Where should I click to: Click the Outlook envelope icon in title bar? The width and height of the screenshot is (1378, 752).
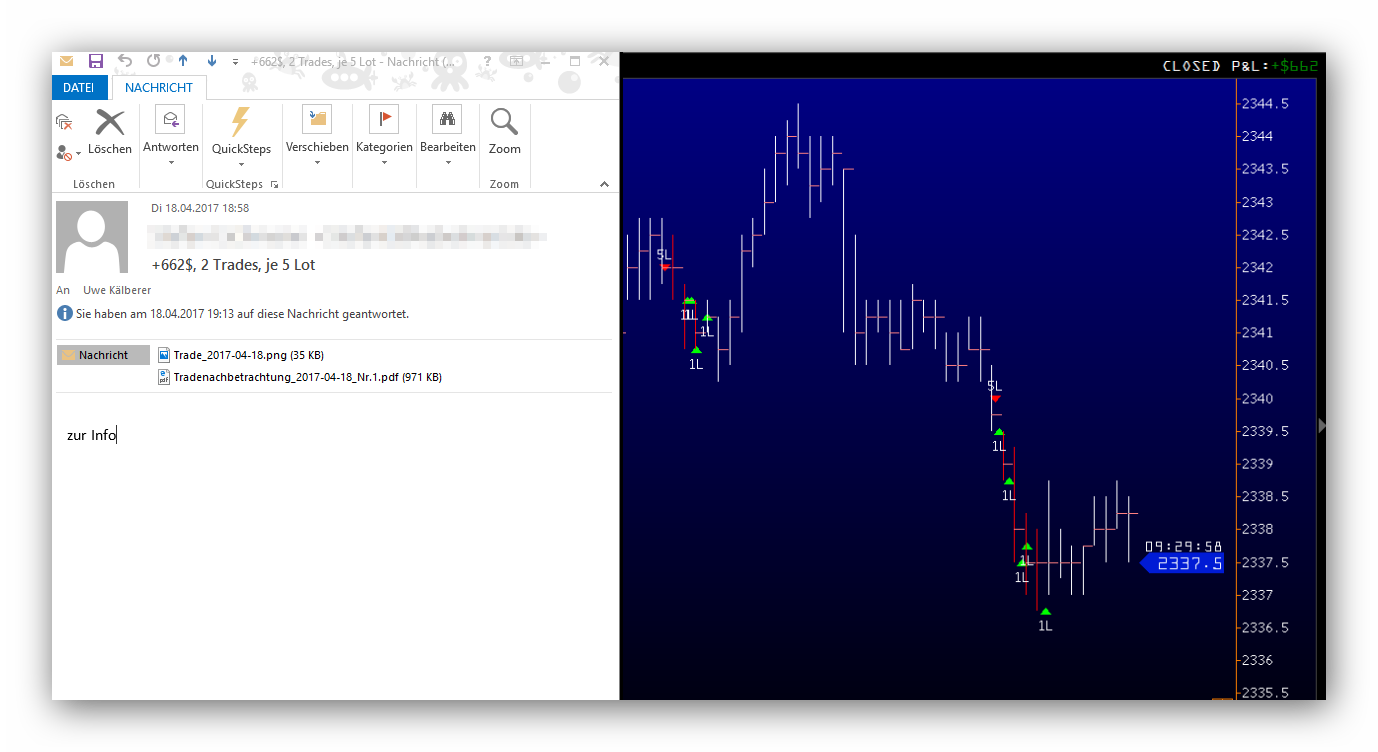coord(66,61)
